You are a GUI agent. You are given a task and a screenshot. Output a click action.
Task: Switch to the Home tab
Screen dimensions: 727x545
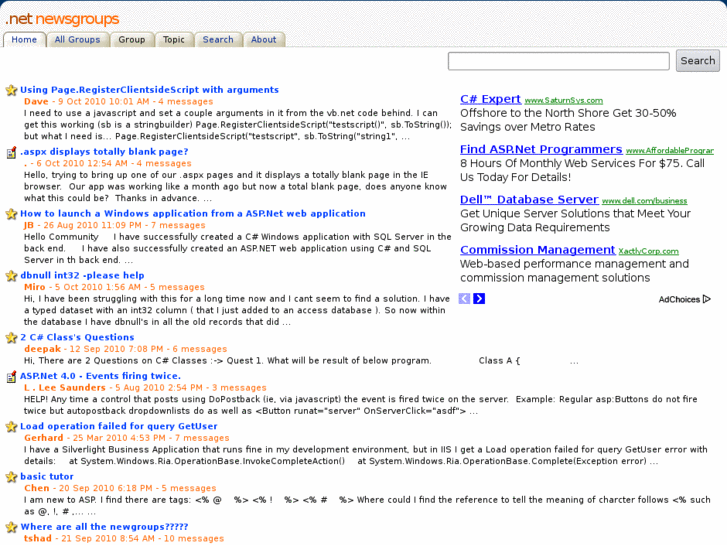click(x=24, y=40)
